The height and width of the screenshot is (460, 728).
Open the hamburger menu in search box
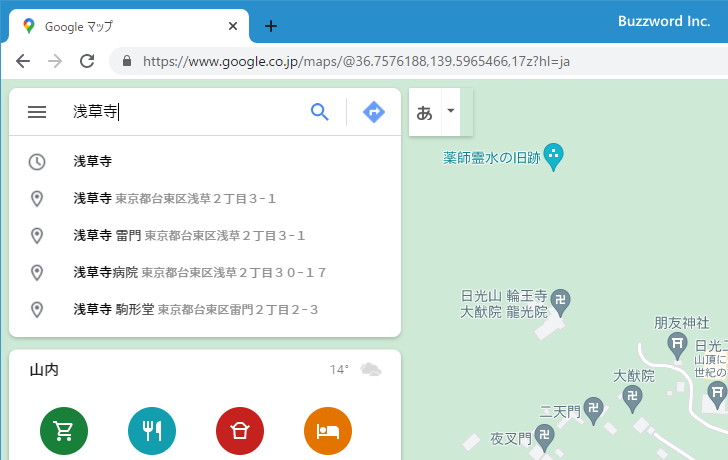coord(37,112)
